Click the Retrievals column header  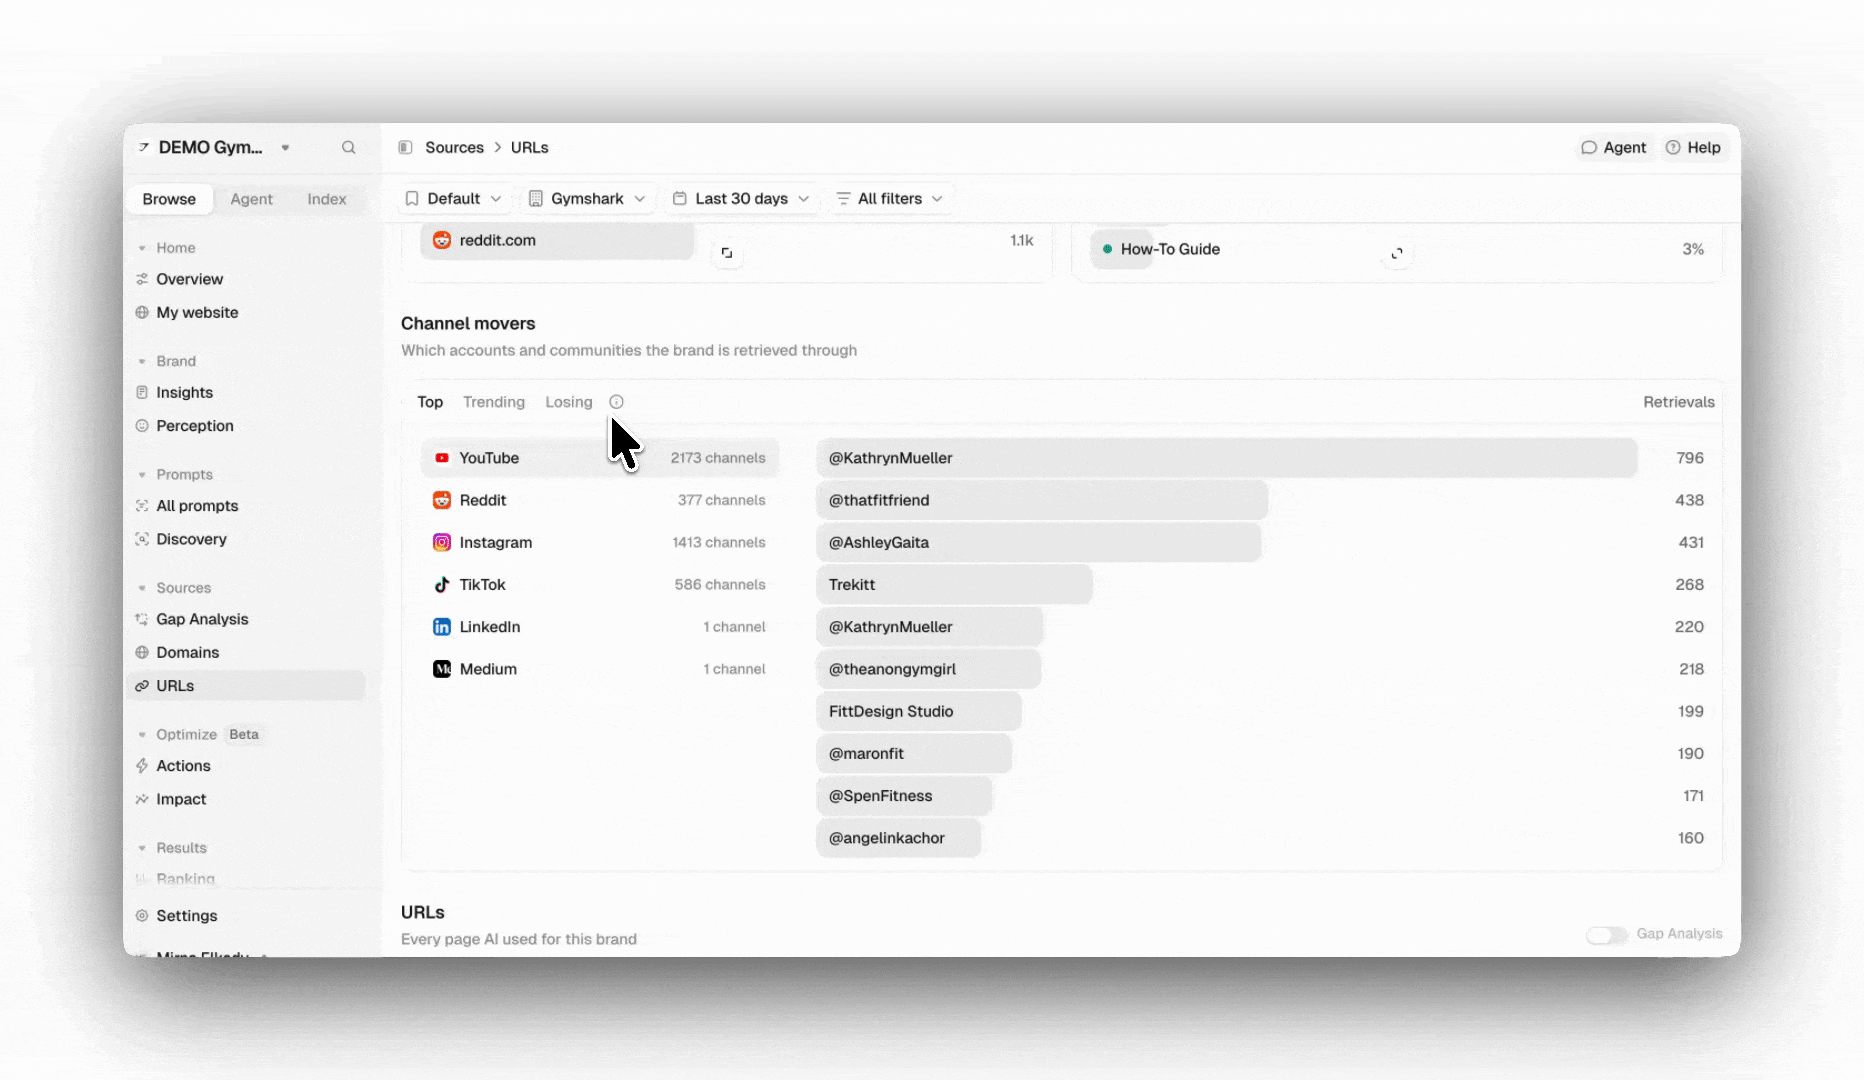tap(1678, 402)
